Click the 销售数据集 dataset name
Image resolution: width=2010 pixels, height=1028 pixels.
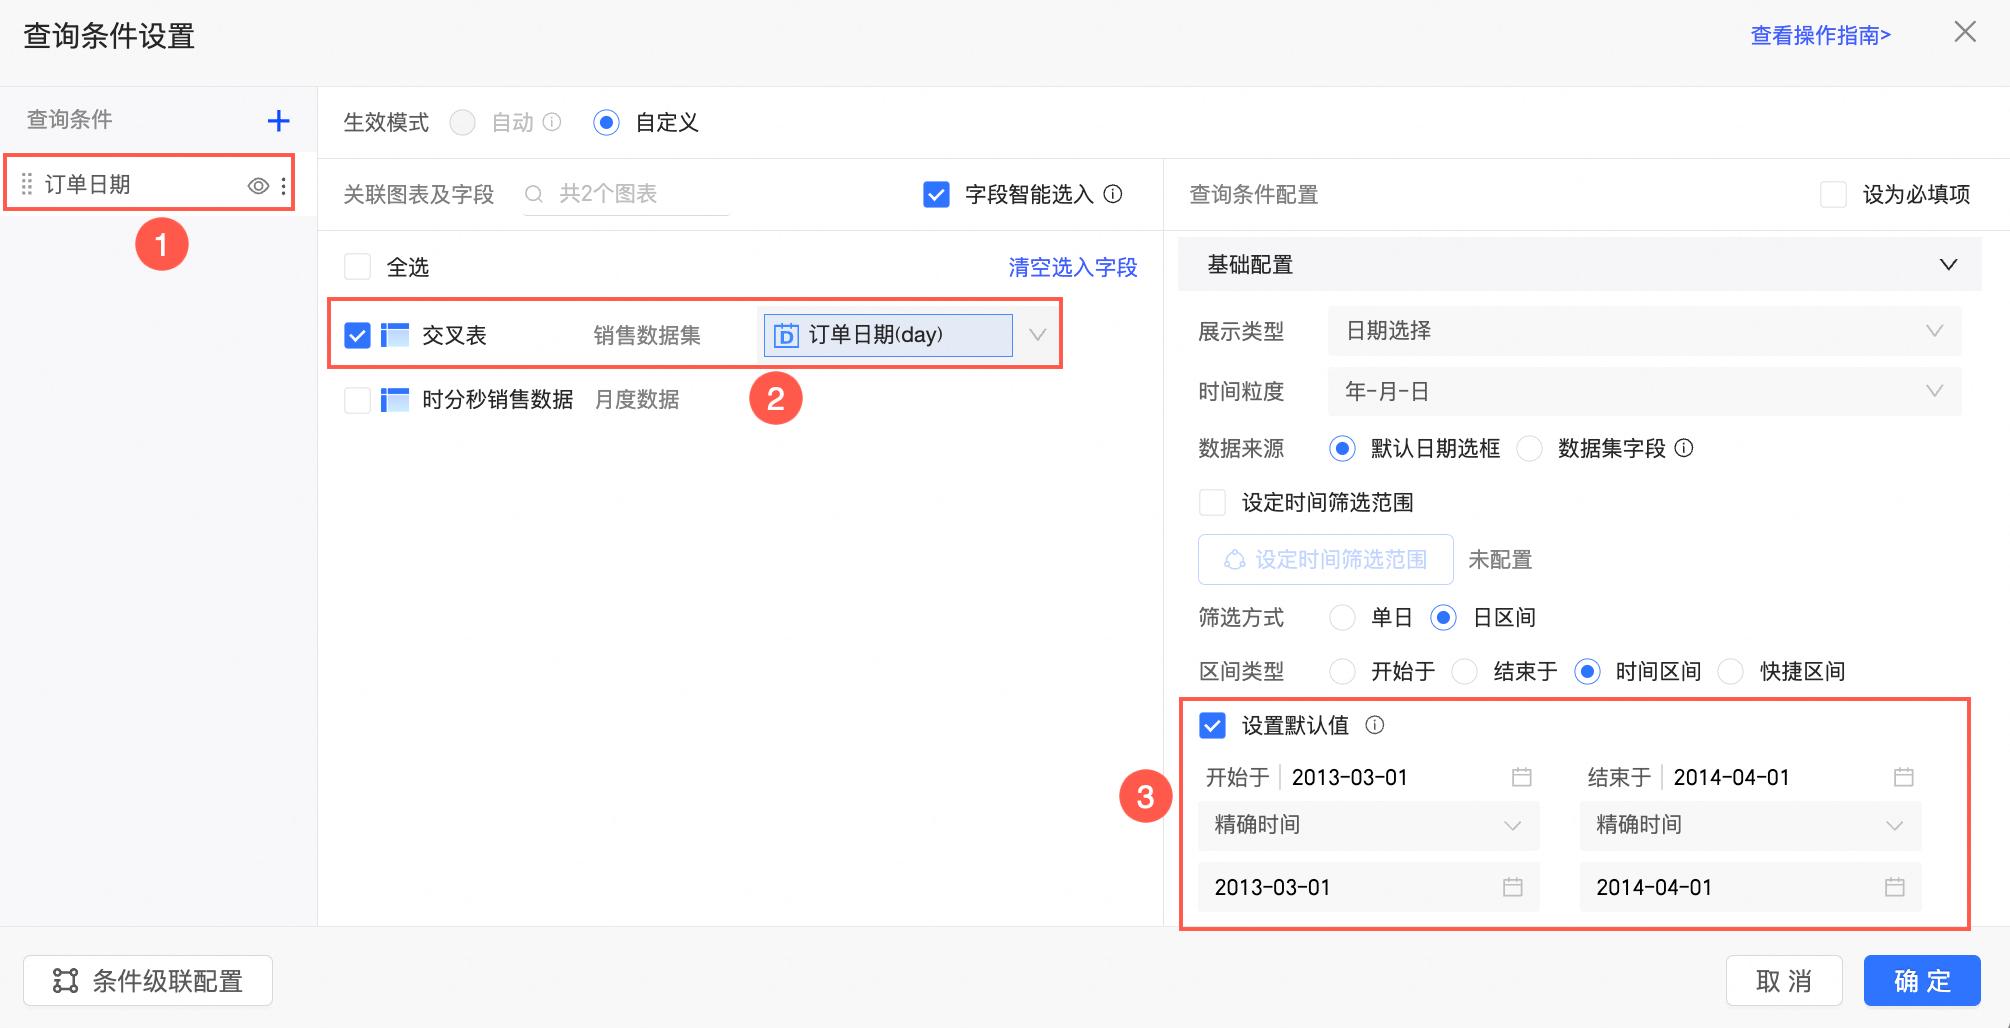[x=647, y=335]
